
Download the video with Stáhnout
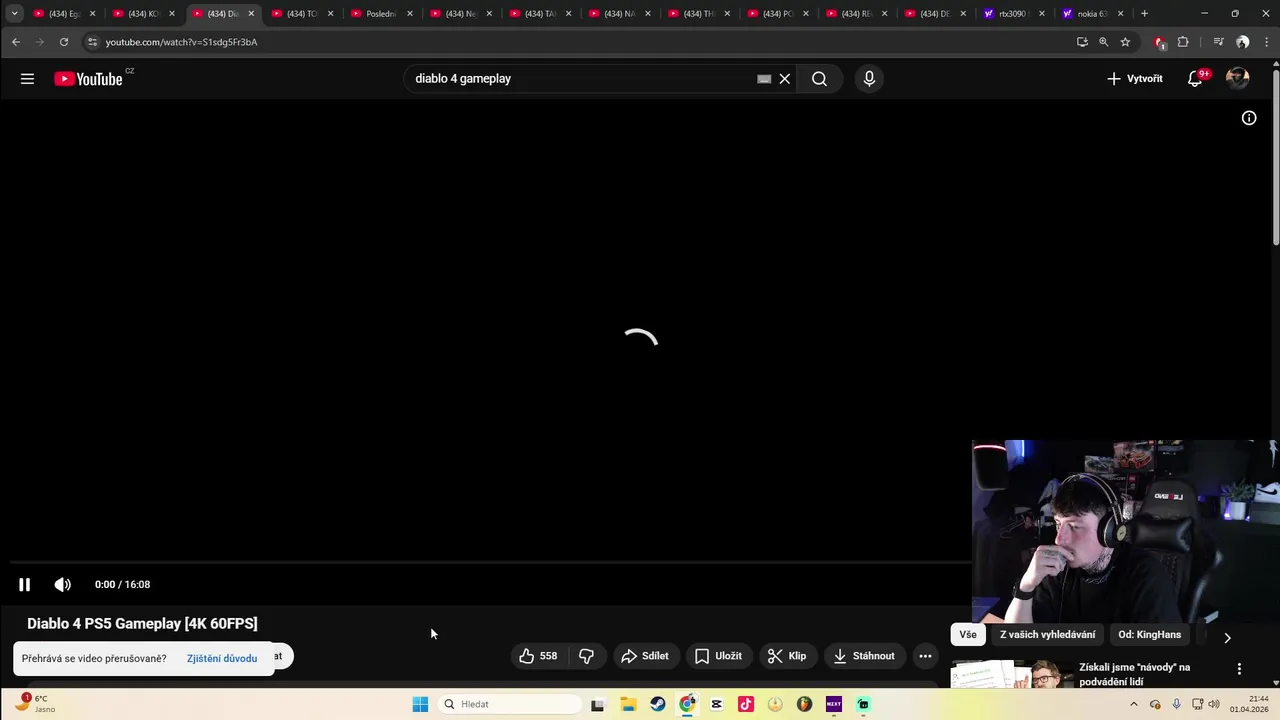coord(864,656)
